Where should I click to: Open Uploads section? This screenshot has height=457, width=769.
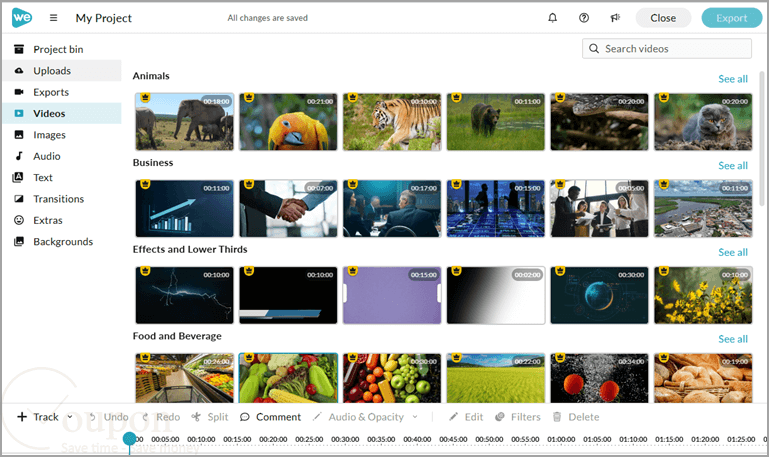coord(62,71)
